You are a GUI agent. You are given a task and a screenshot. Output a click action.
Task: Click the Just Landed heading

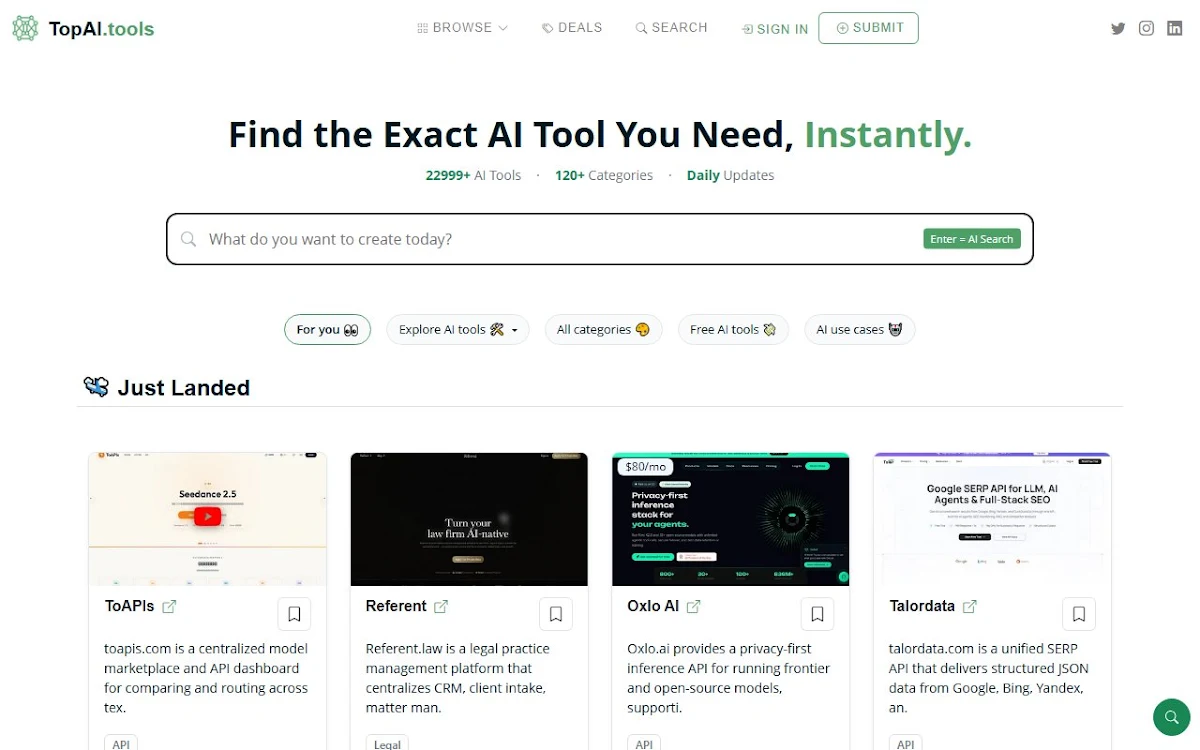(x=184, y=388)
